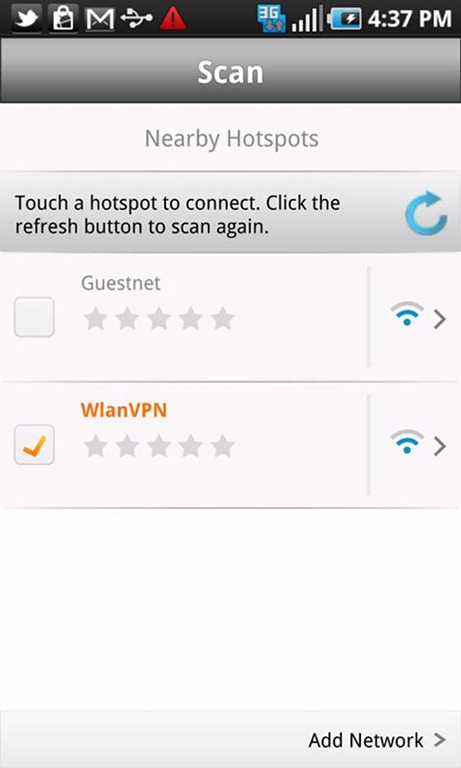Check the Guestnet checkbox

tap(34, 317)
